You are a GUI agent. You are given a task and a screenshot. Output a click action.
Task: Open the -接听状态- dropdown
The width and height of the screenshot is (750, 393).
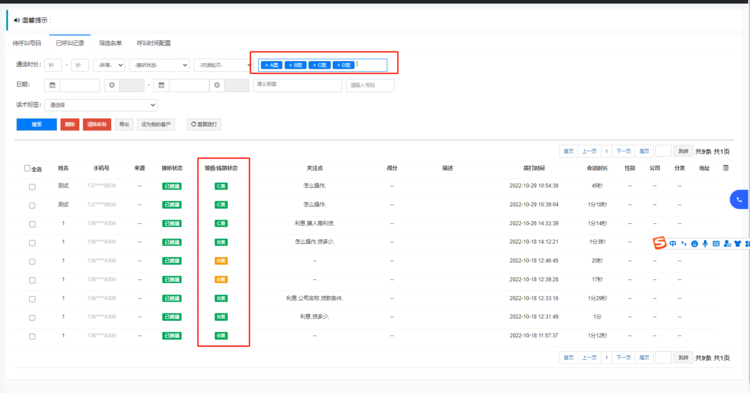[x=159, y=65]
